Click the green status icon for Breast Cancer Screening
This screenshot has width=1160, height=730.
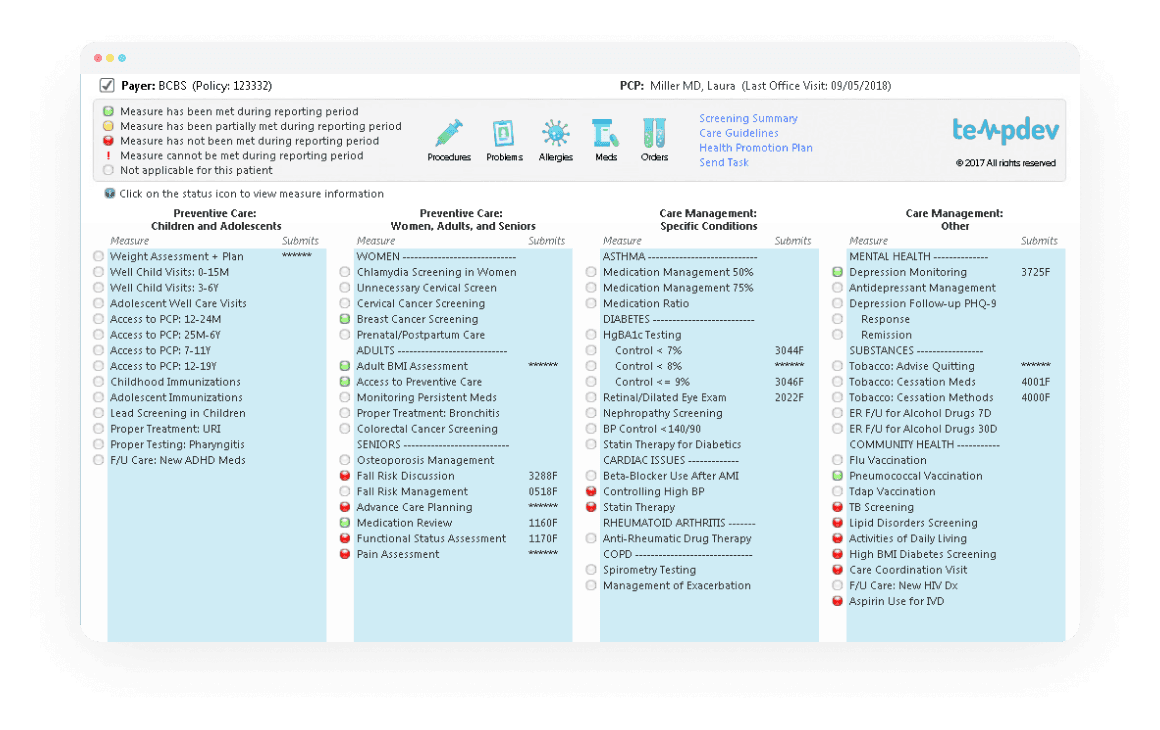344,319
